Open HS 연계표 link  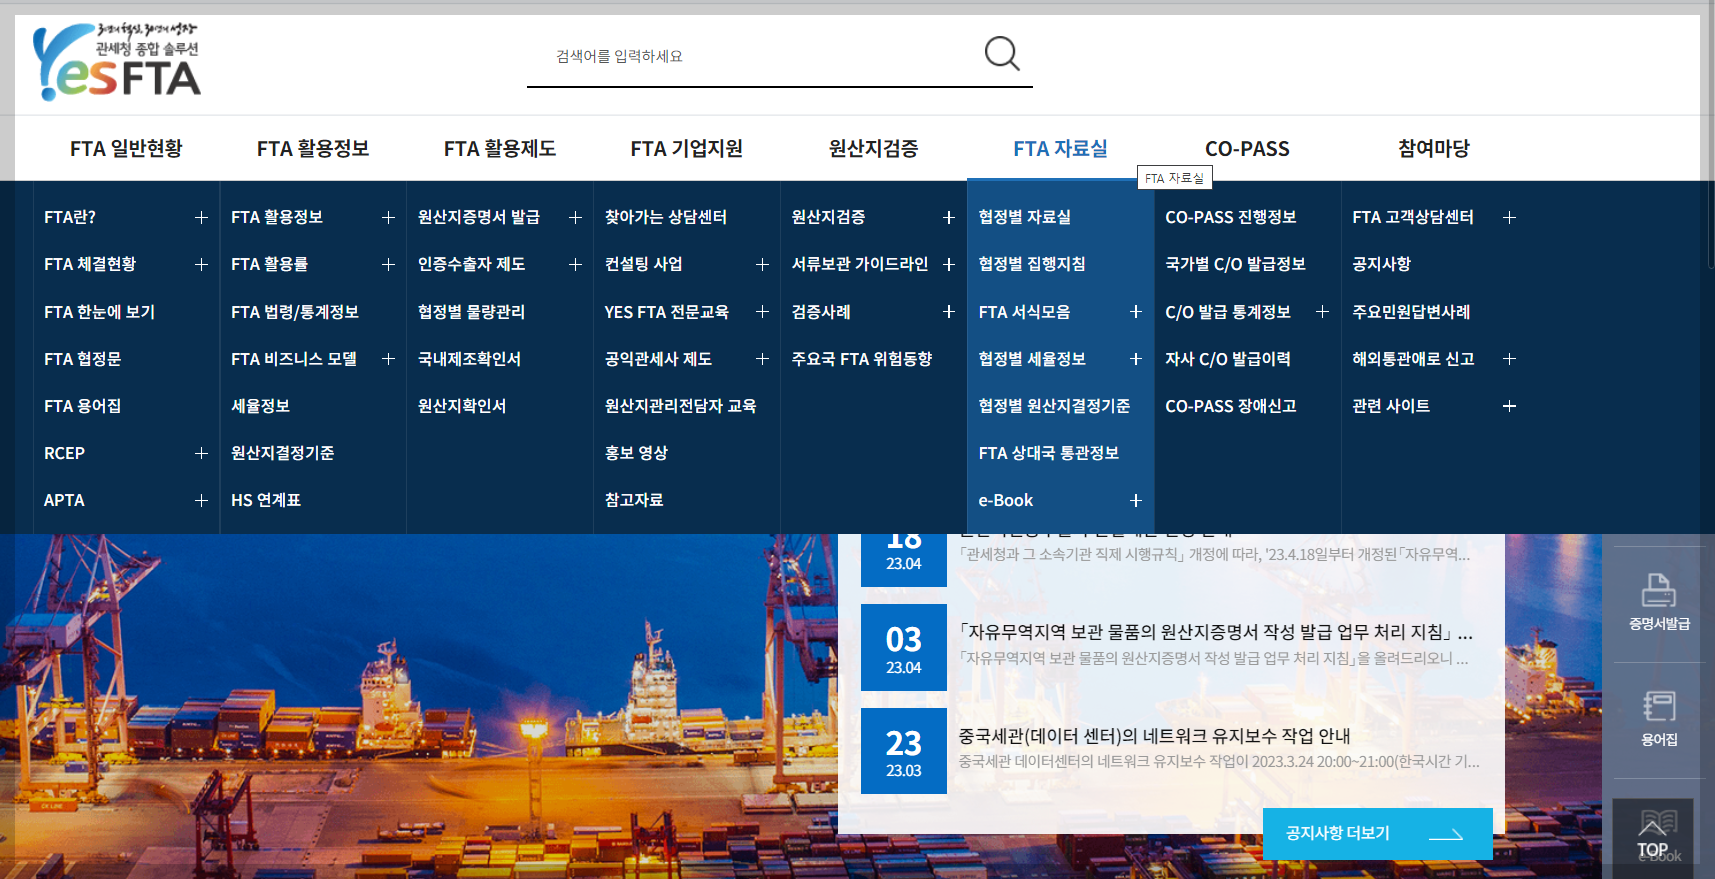click(265, 500)
